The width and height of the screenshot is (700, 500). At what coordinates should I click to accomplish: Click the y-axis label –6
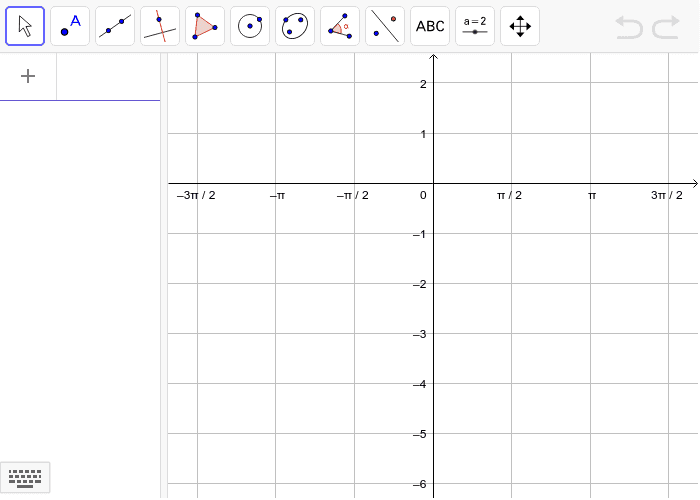tap(420, 484)
